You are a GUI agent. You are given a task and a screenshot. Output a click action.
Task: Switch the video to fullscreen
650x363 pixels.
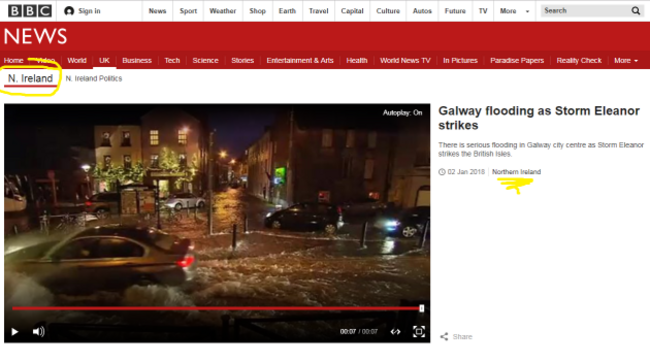point(419,332)
